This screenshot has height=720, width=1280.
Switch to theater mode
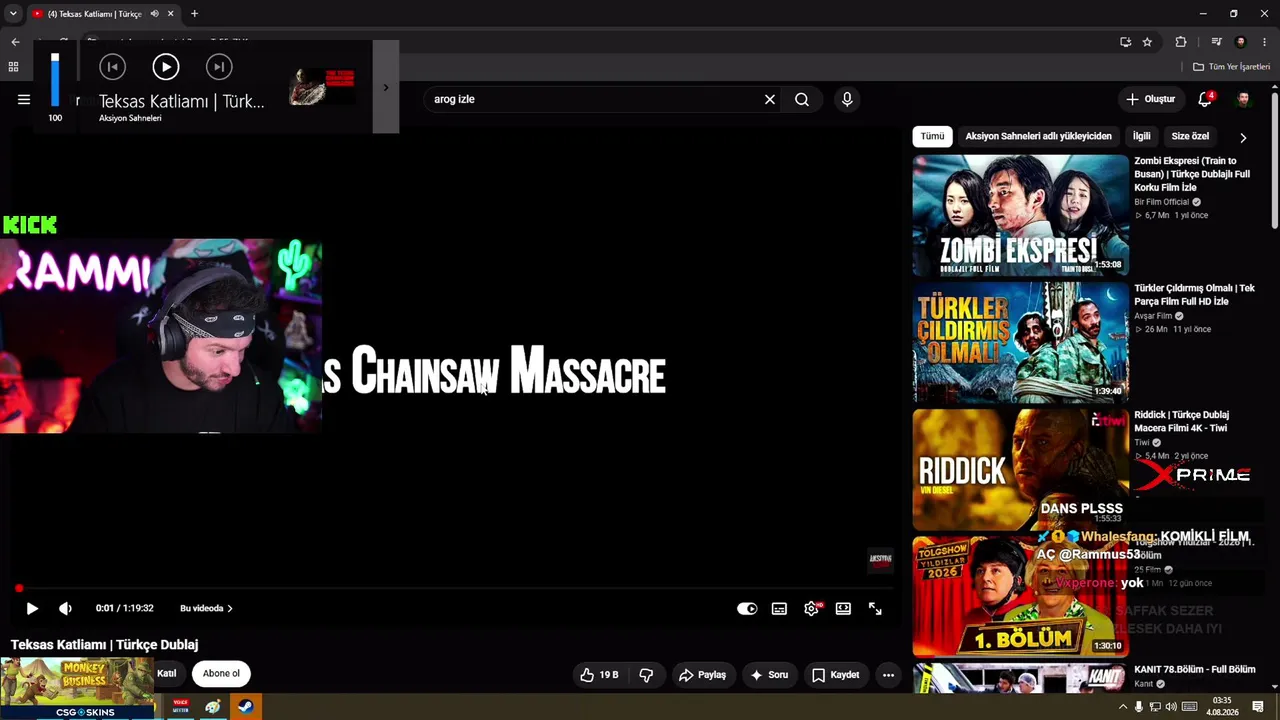pos(843,608)
